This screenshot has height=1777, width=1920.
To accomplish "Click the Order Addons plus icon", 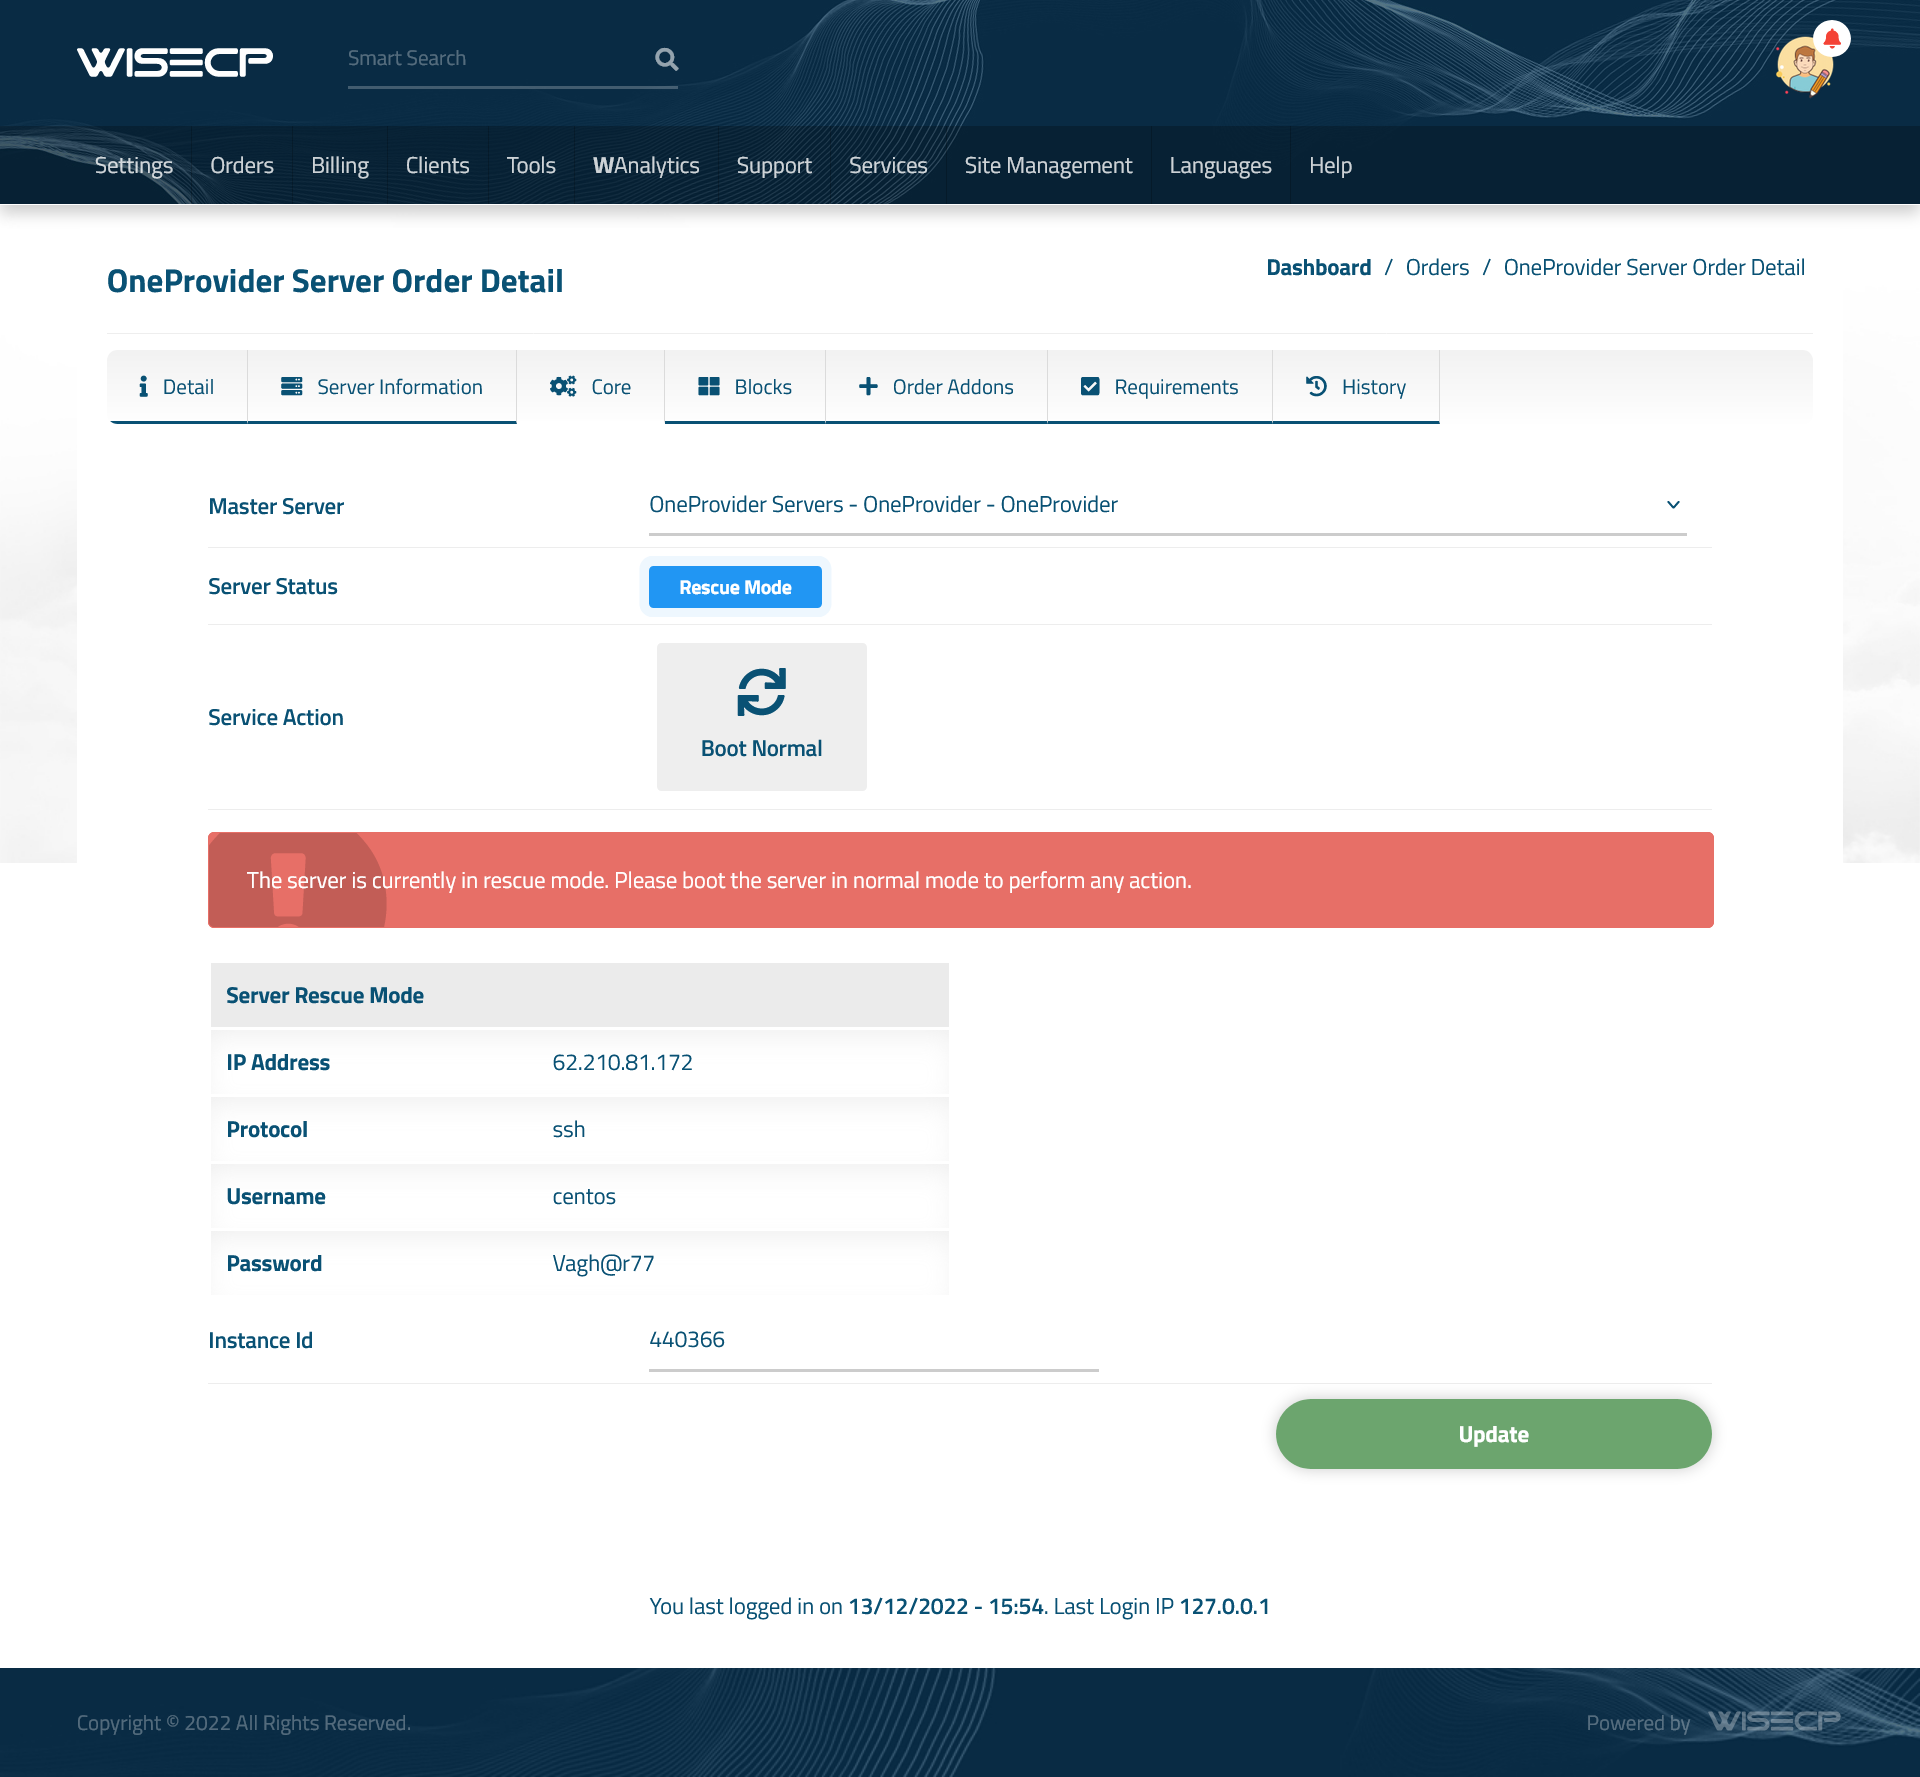I will pyautogui.click(x=868, y=387).
